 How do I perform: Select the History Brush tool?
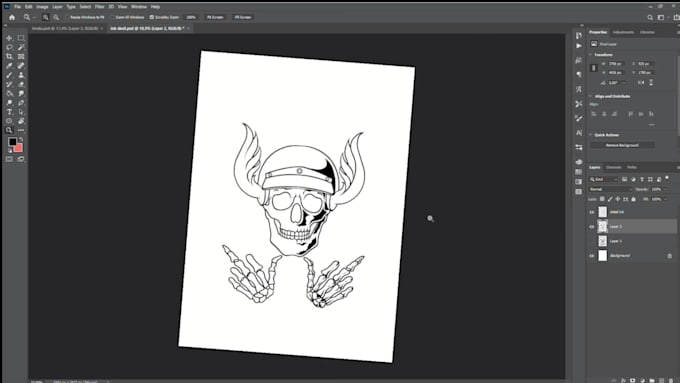point(9,84)
